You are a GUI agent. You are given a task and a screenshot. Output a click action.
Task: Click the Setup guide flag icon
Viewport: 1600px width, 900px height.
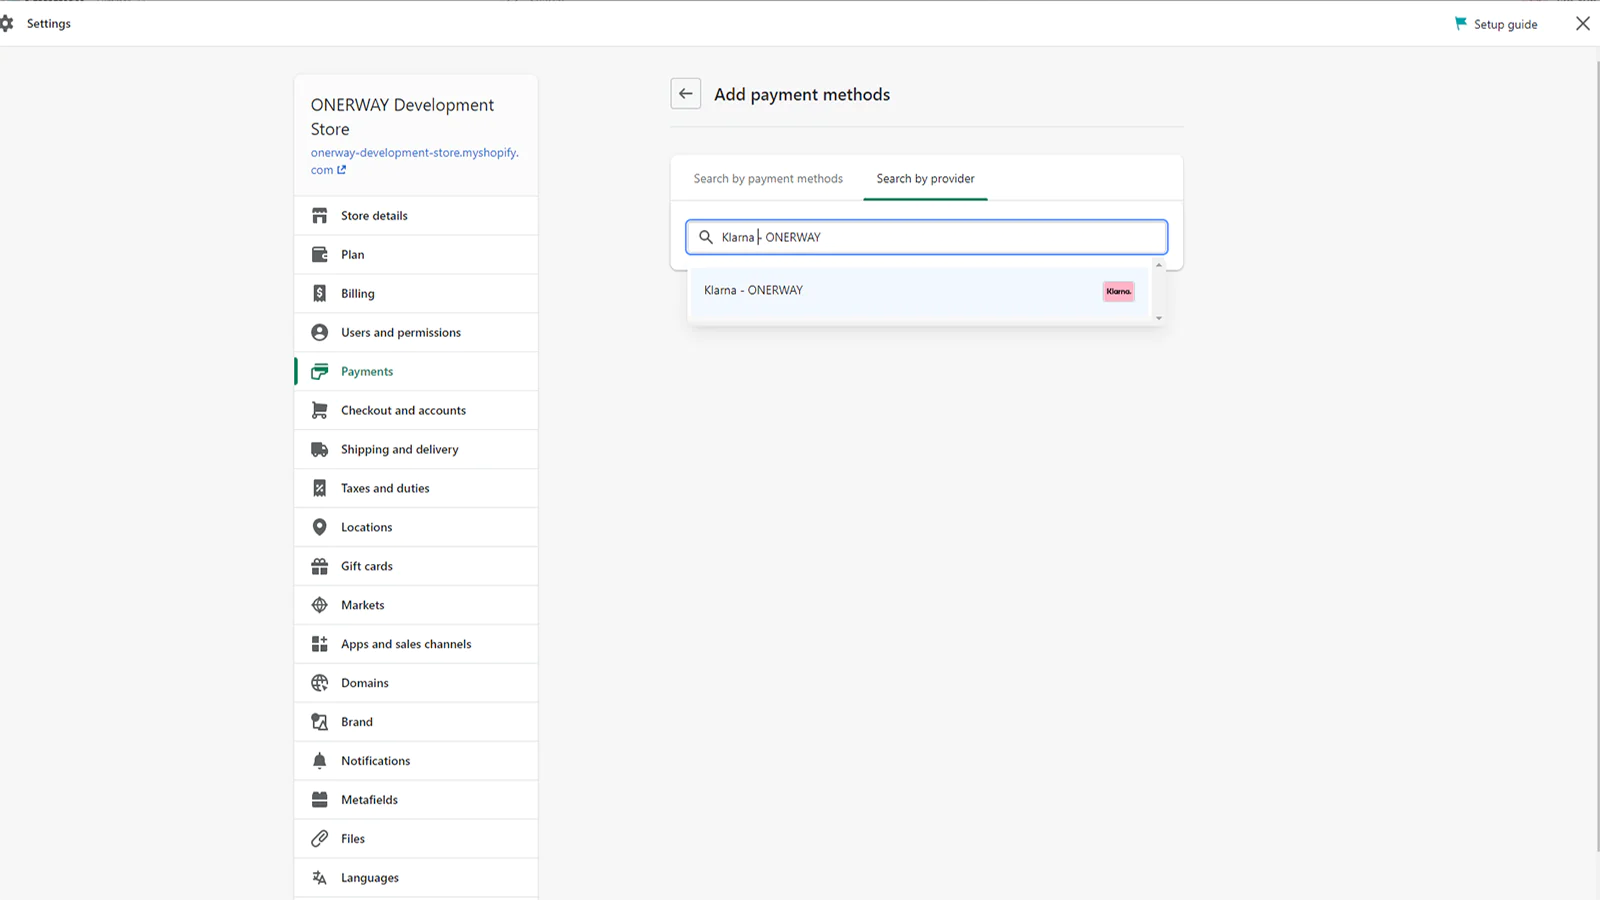pyautogui.click(x=1460, y=23)
